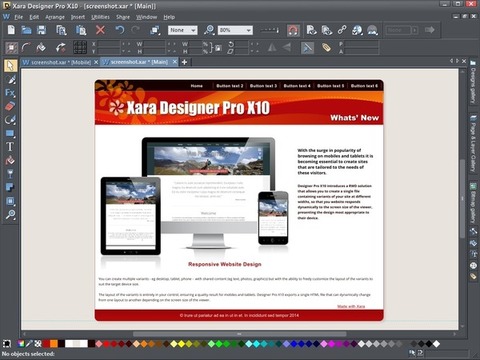Click the red Delete X icon
Screen dimensions: 480x360
pos(100,30)
